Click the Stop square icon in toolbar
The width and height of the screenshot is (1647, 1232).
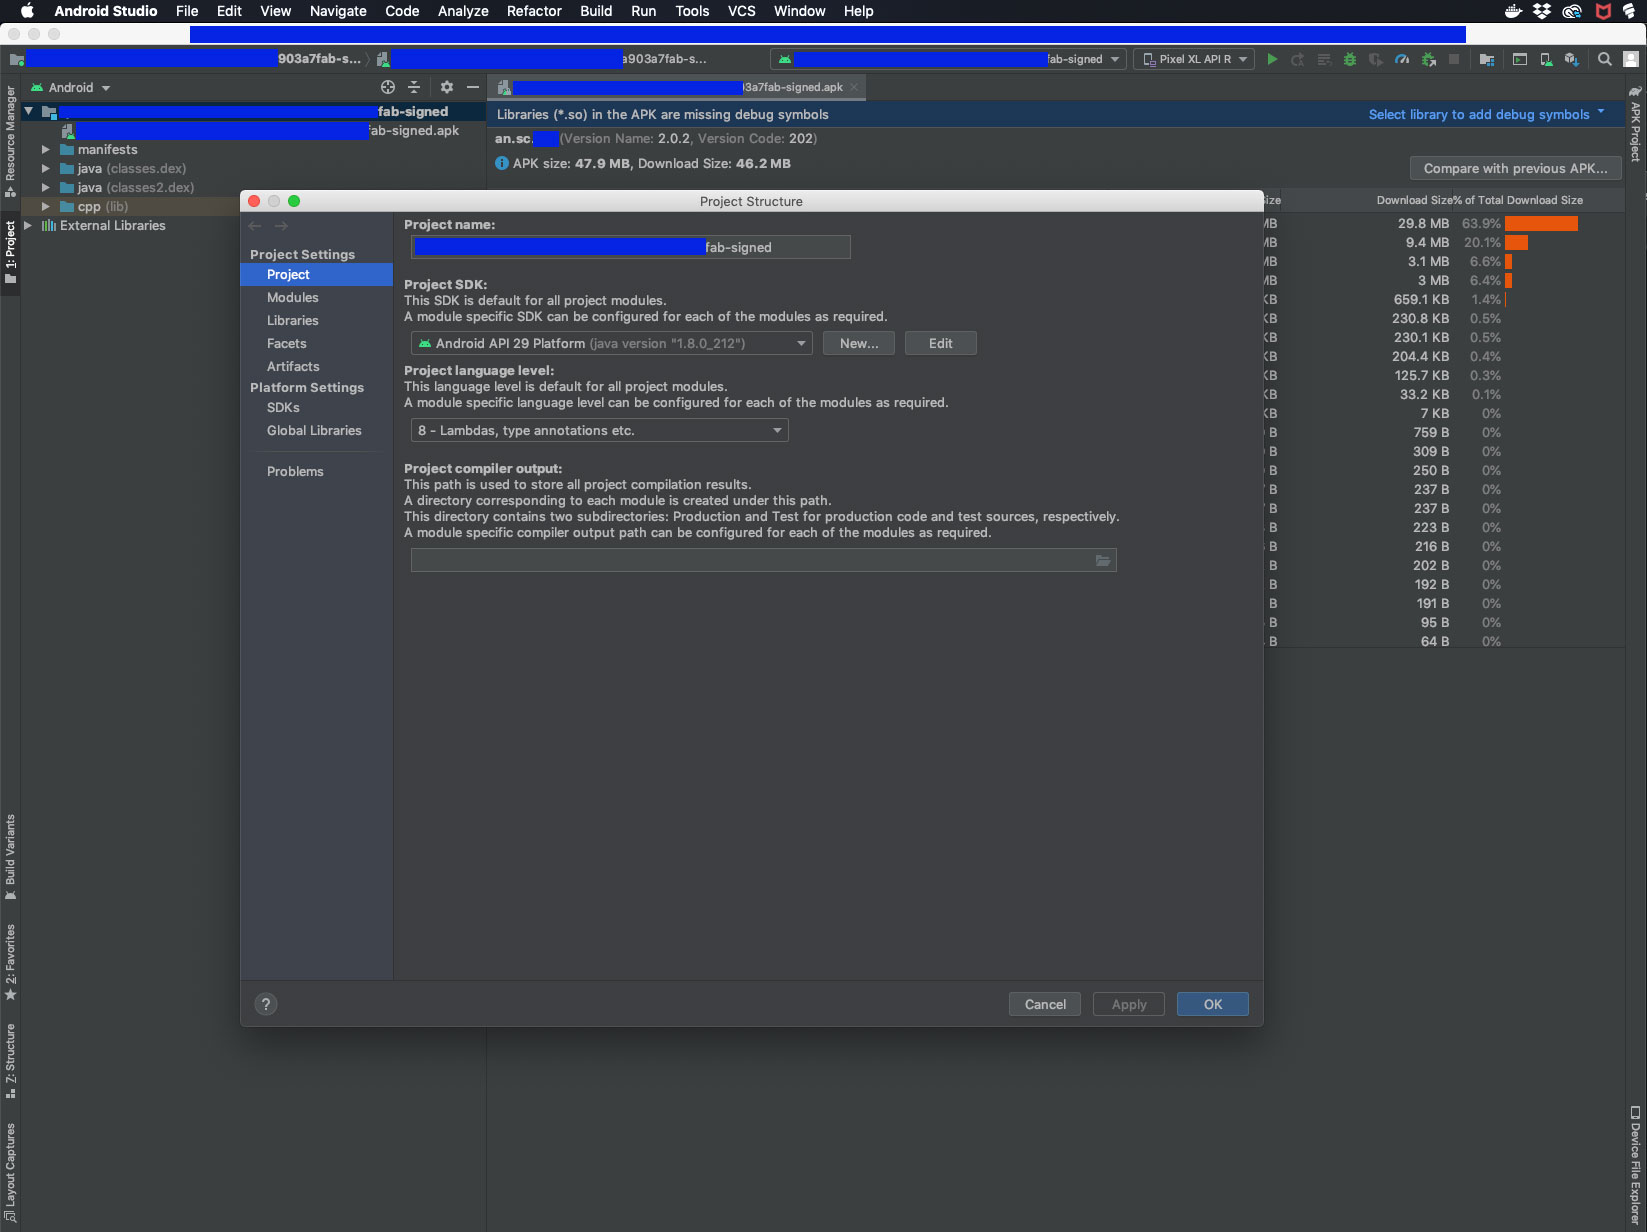coord(1454,59)
